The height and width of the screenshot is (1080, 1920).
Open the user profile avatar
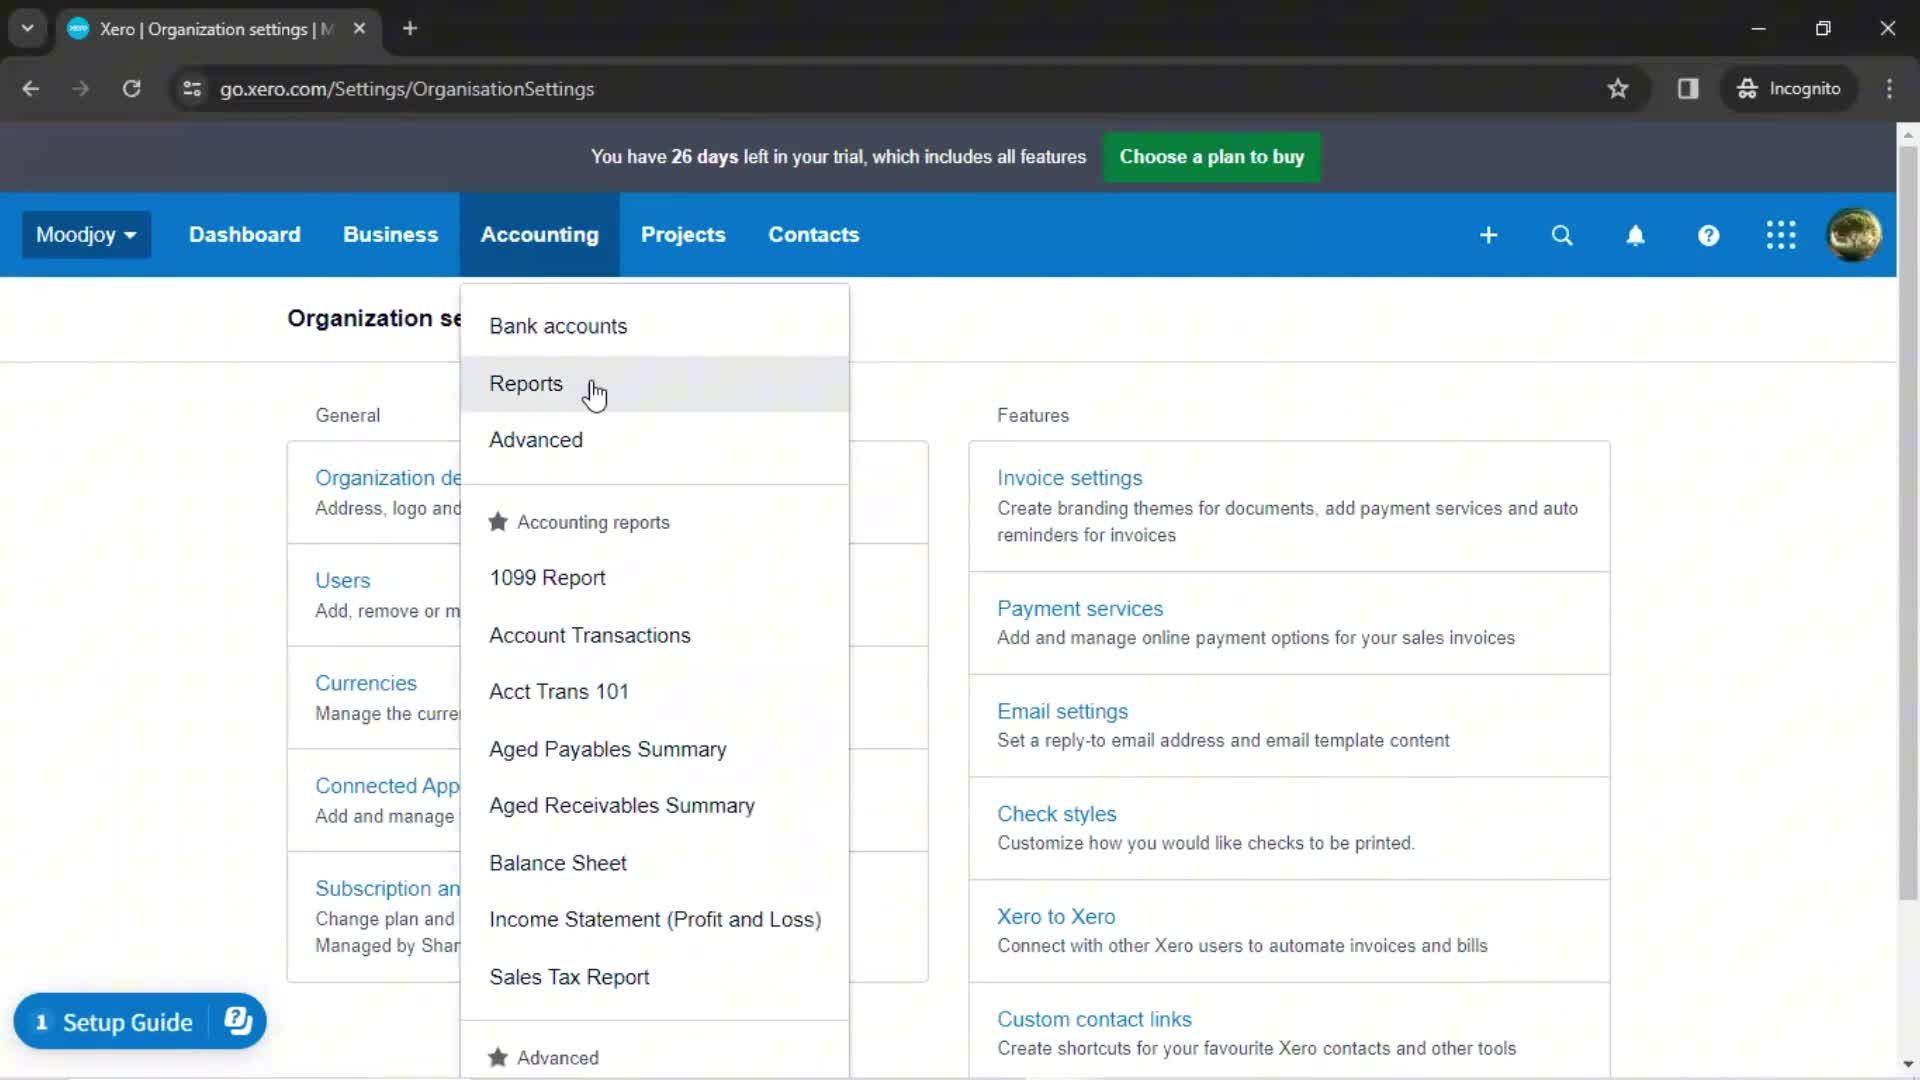coord(1854,235)
